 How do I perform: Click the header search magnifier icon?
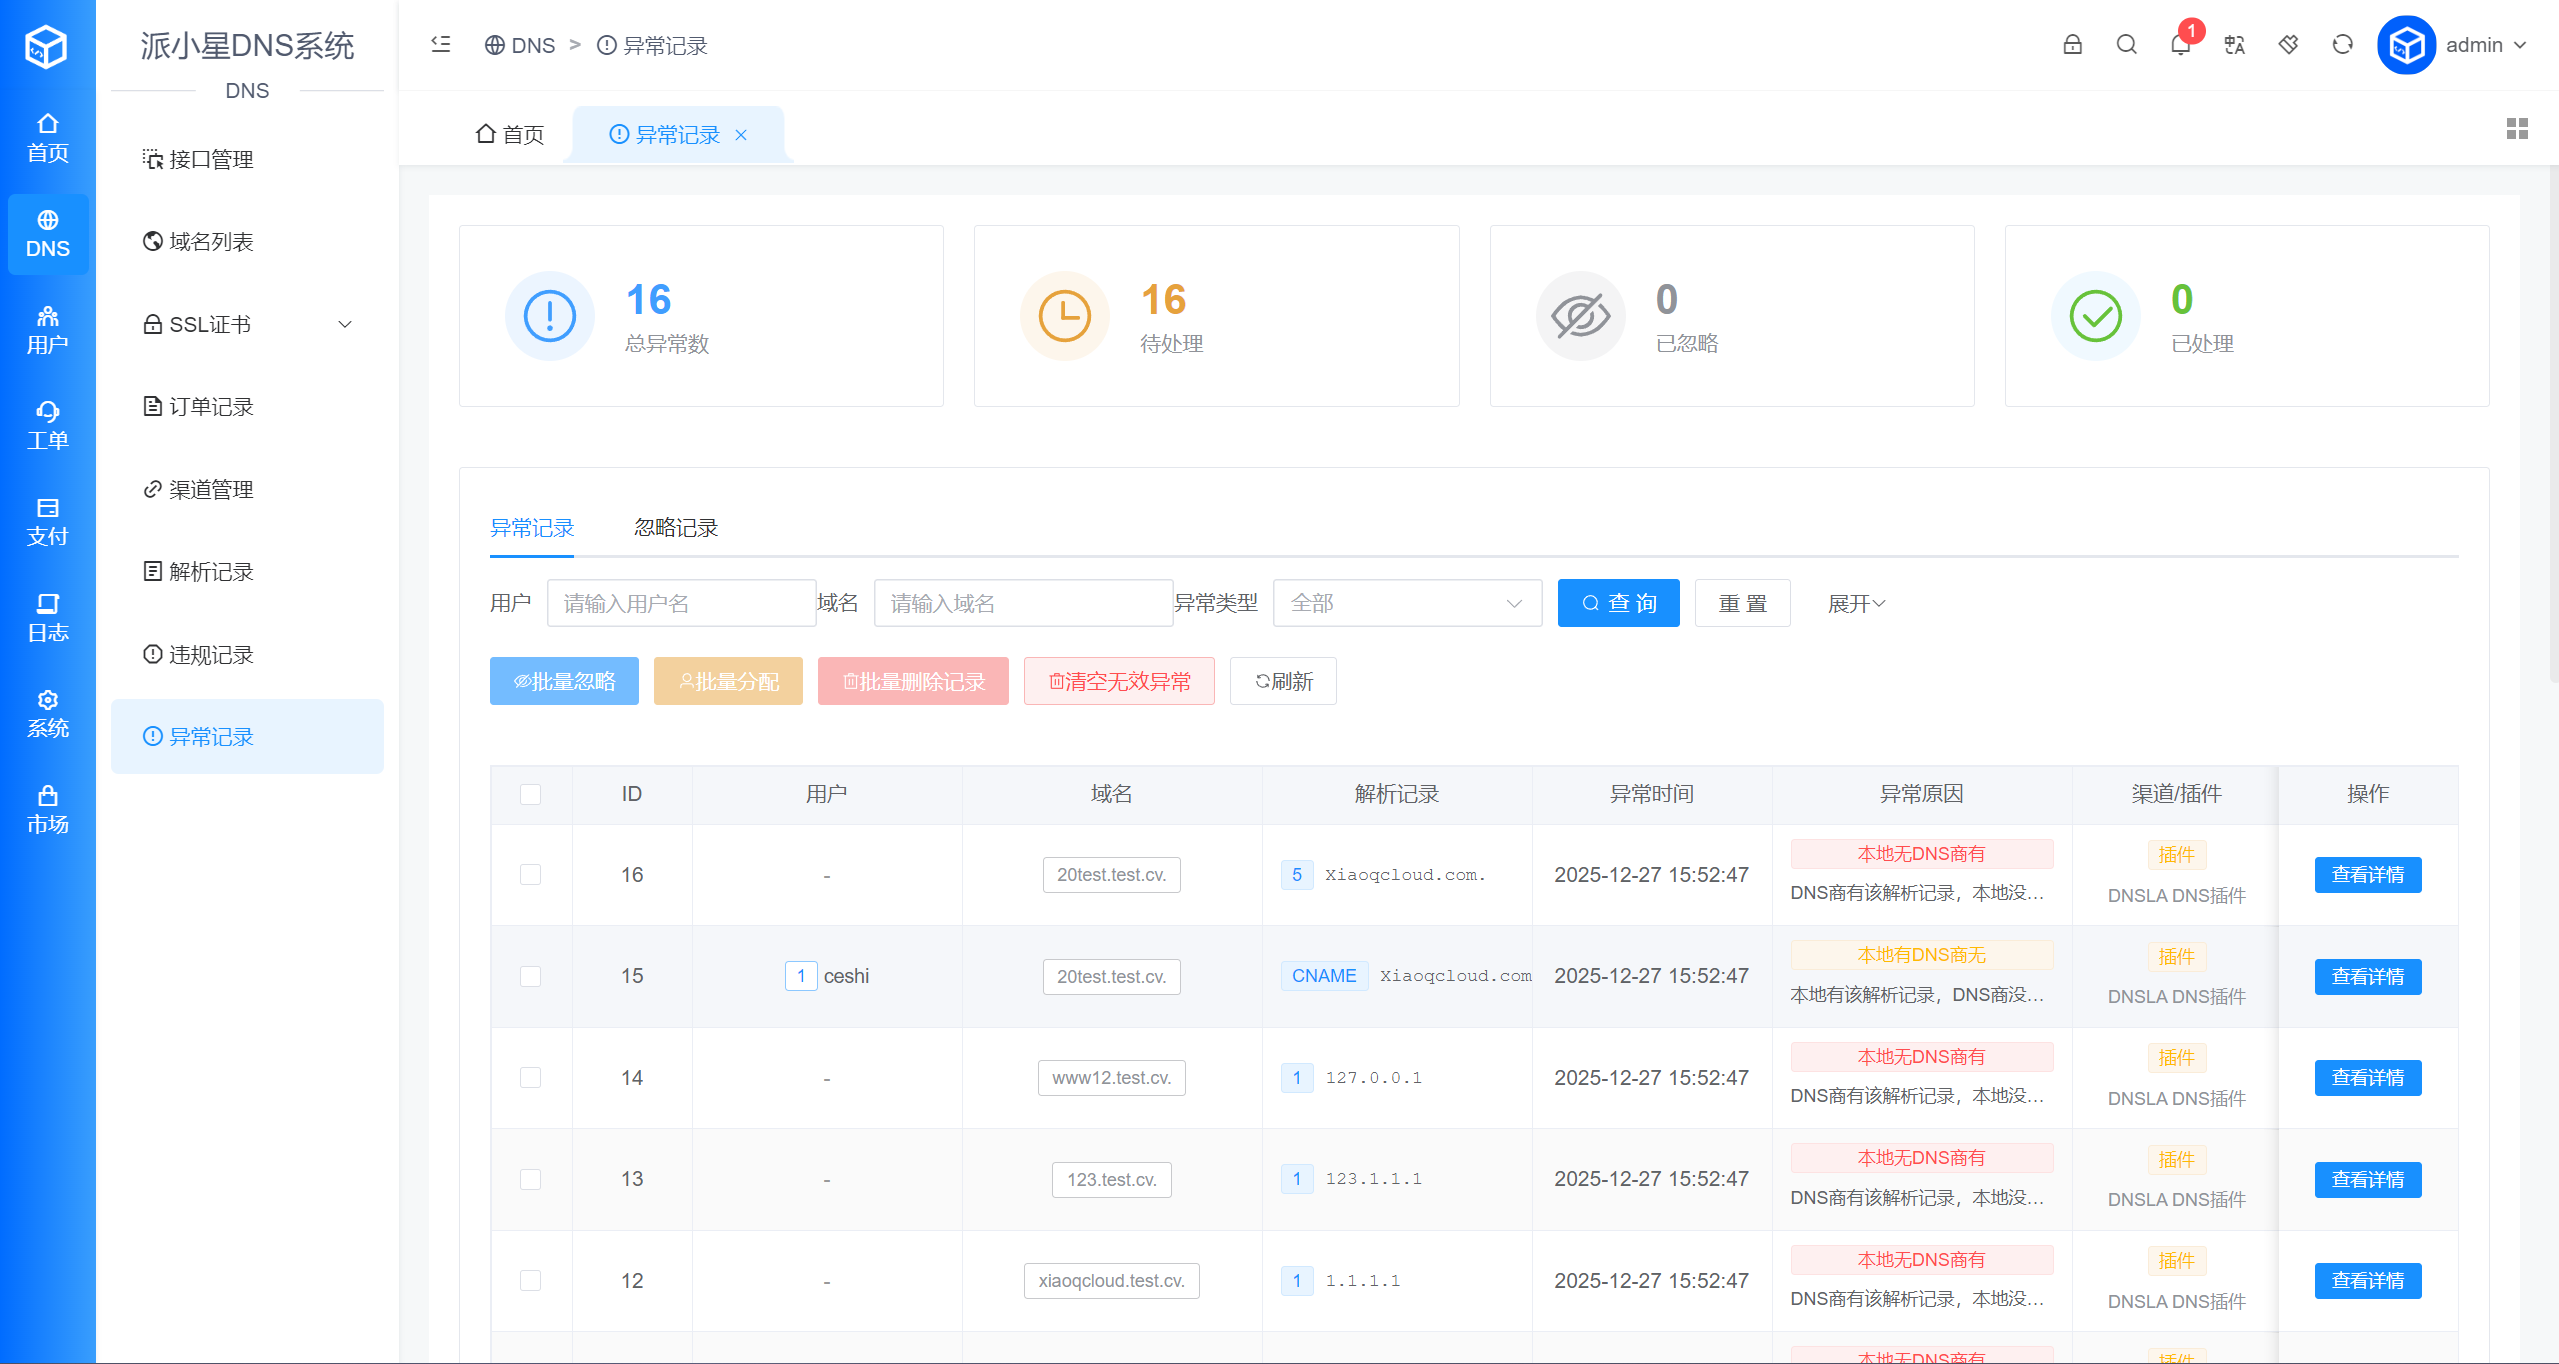pyautogui.click(x=2126, y=45)
